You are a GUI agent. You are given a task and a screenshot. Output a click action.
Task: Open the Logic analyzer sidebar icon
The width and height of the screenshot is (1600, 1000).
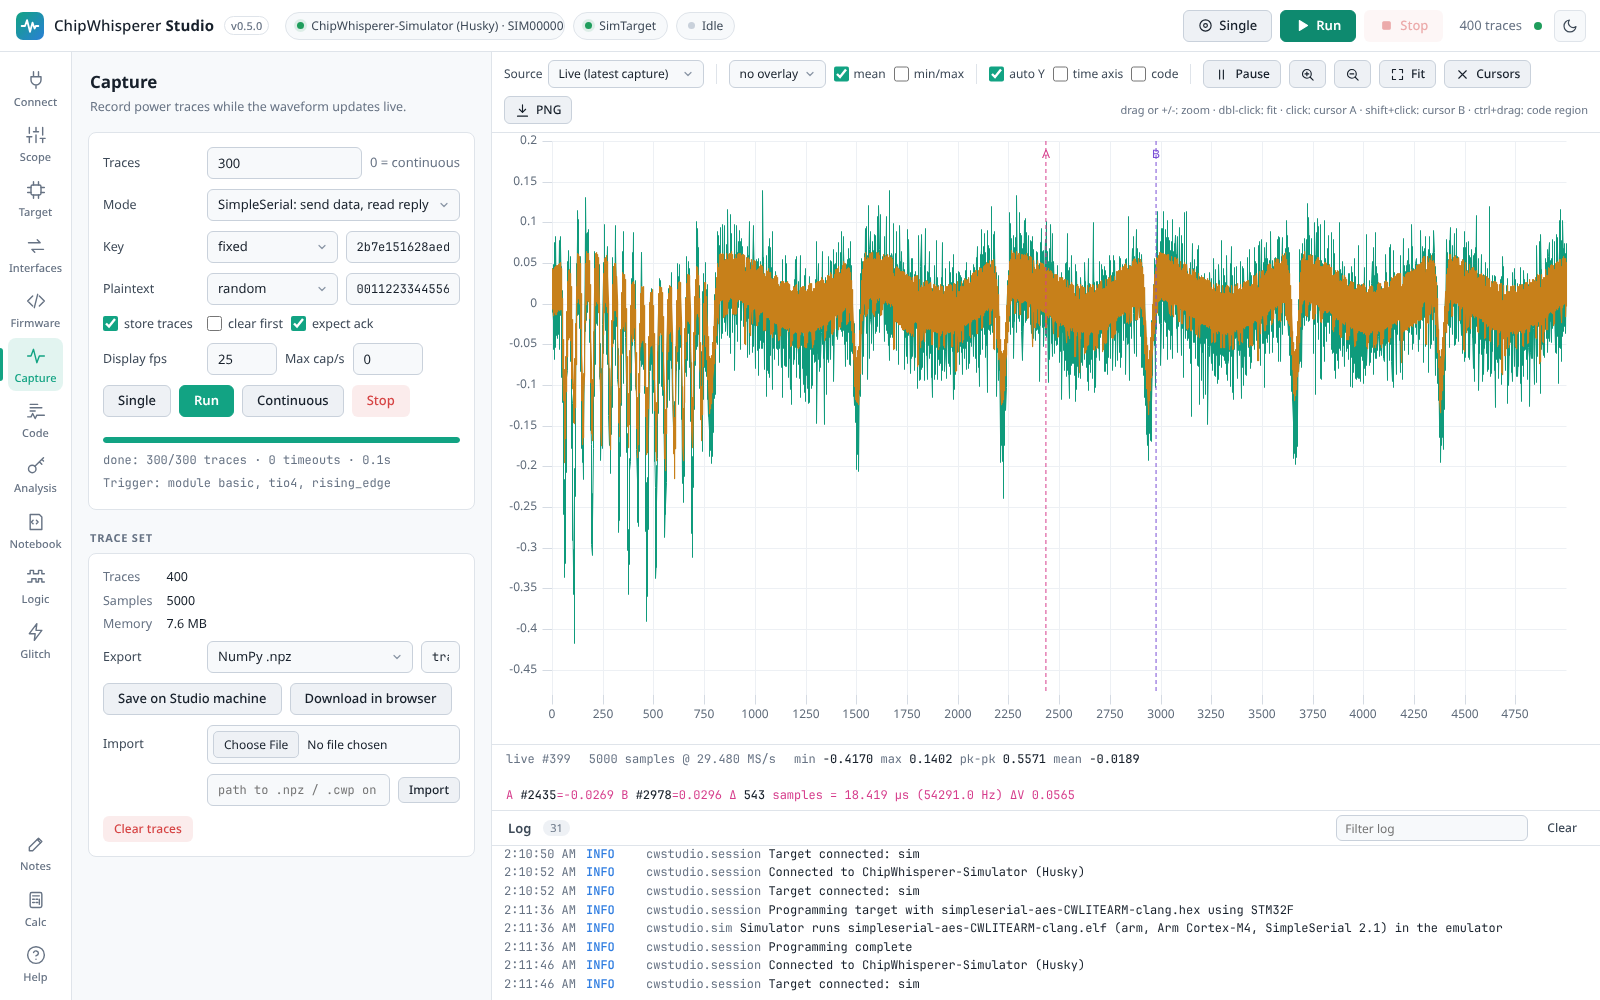tap(35, 586)
